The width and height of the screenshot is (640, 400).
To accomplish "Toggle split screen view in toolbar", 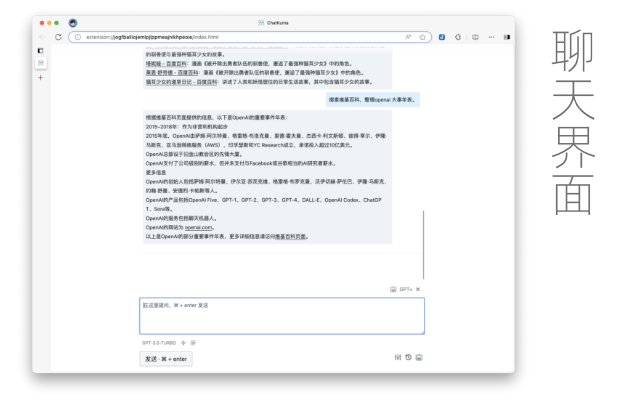I will pyautogui.click(x=475, y=37).
